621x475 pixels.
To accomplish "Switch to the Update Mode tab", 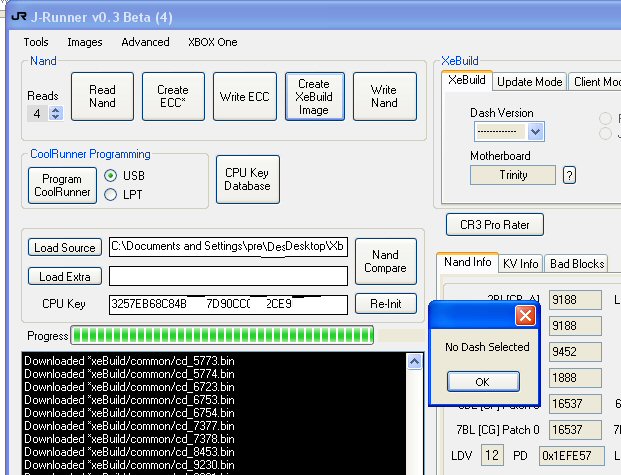I will 530,82.
